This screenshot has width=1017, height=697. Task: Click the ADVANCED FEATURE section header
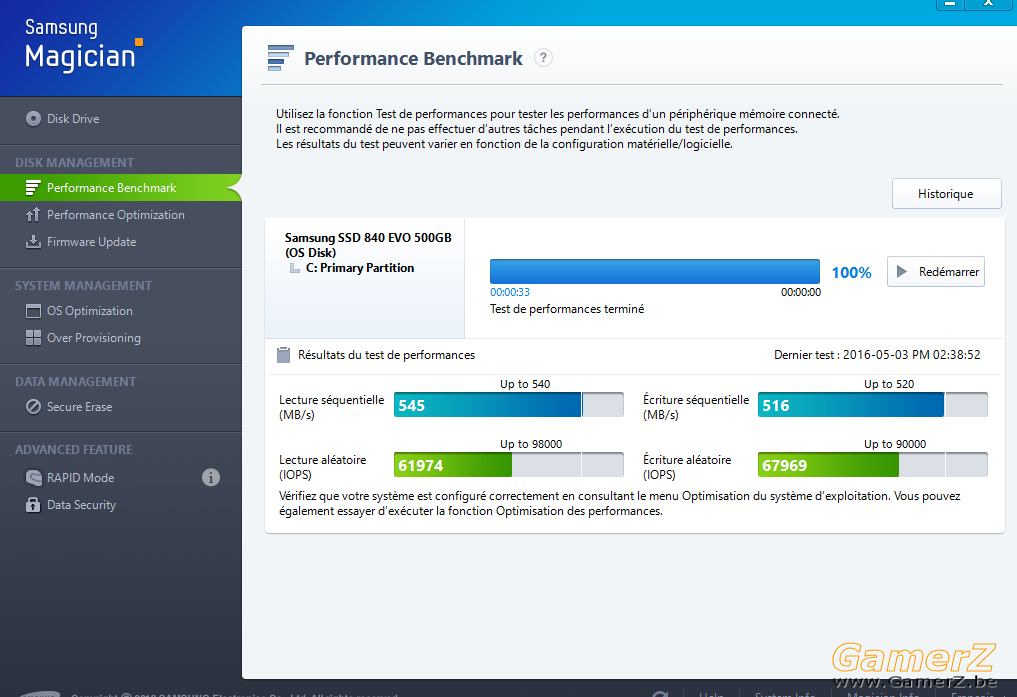pos(73,450)
